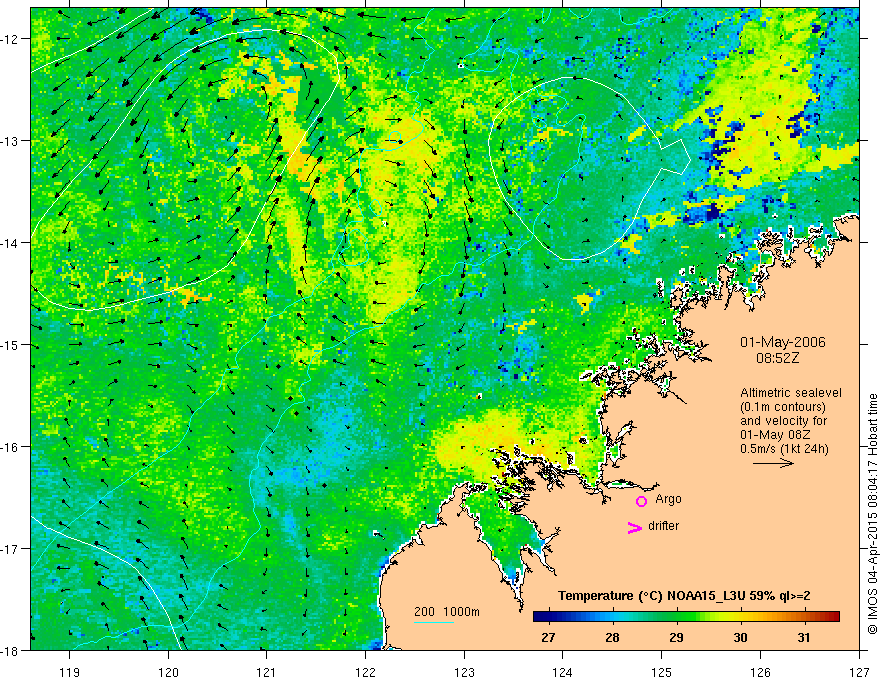Click the magenta drifter arrowhead symbol

(x=634, y=527)
